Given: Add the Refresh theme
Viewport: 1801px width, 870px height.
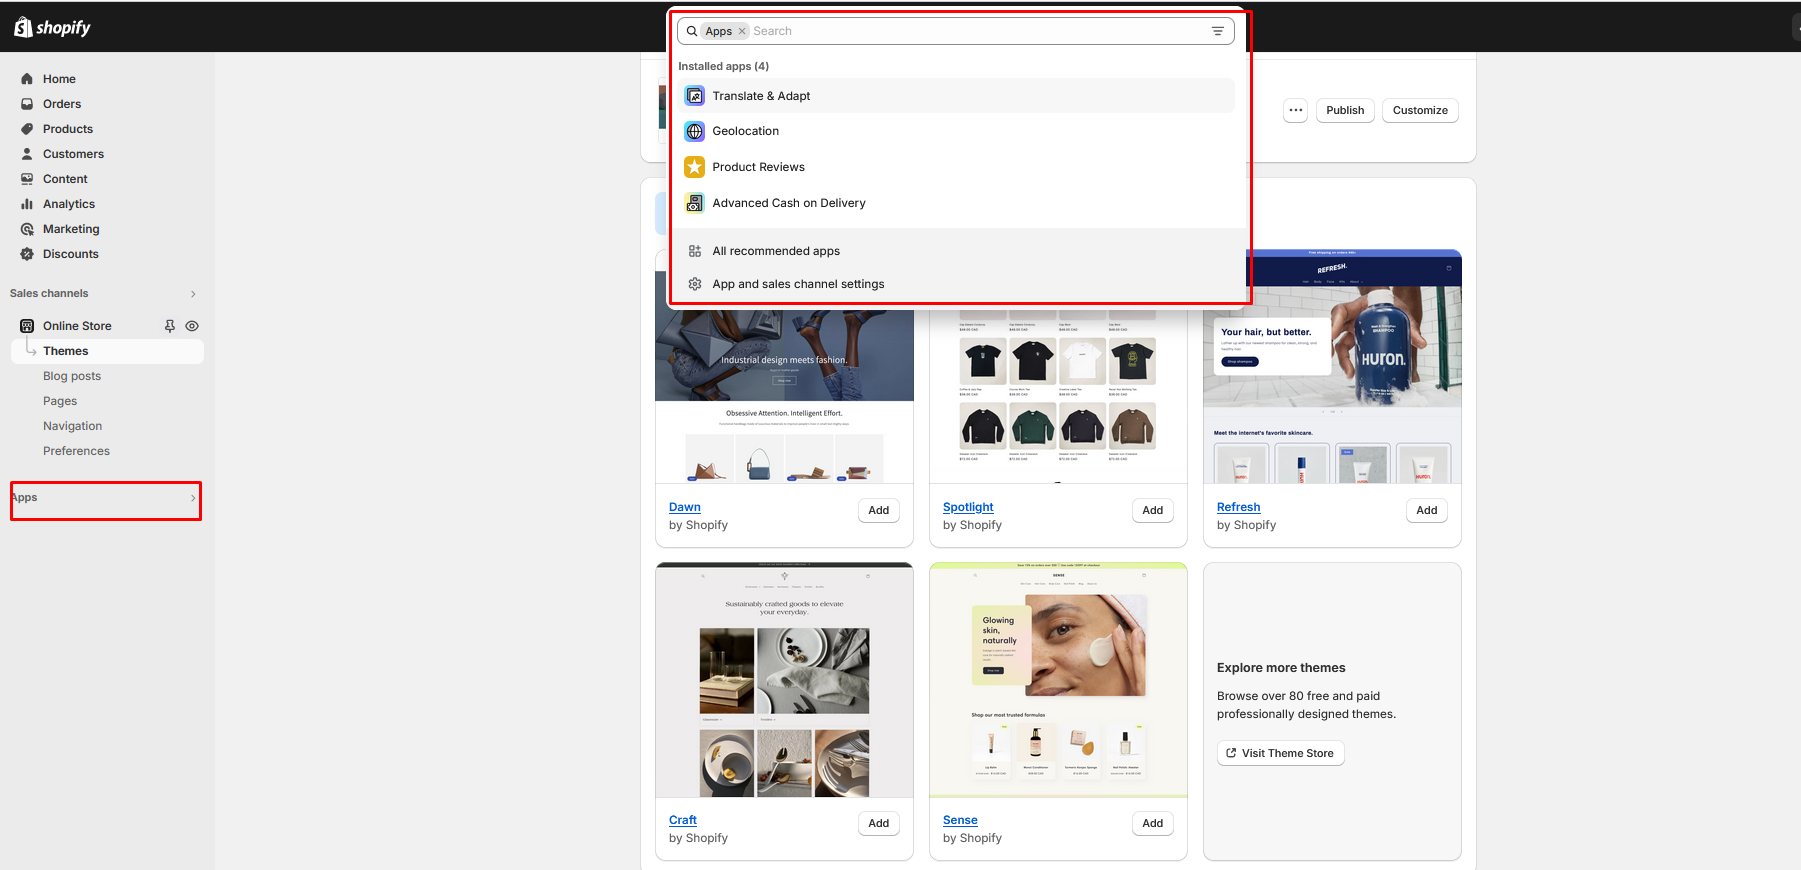Looking at the screenshot, I should [1427, 510].
